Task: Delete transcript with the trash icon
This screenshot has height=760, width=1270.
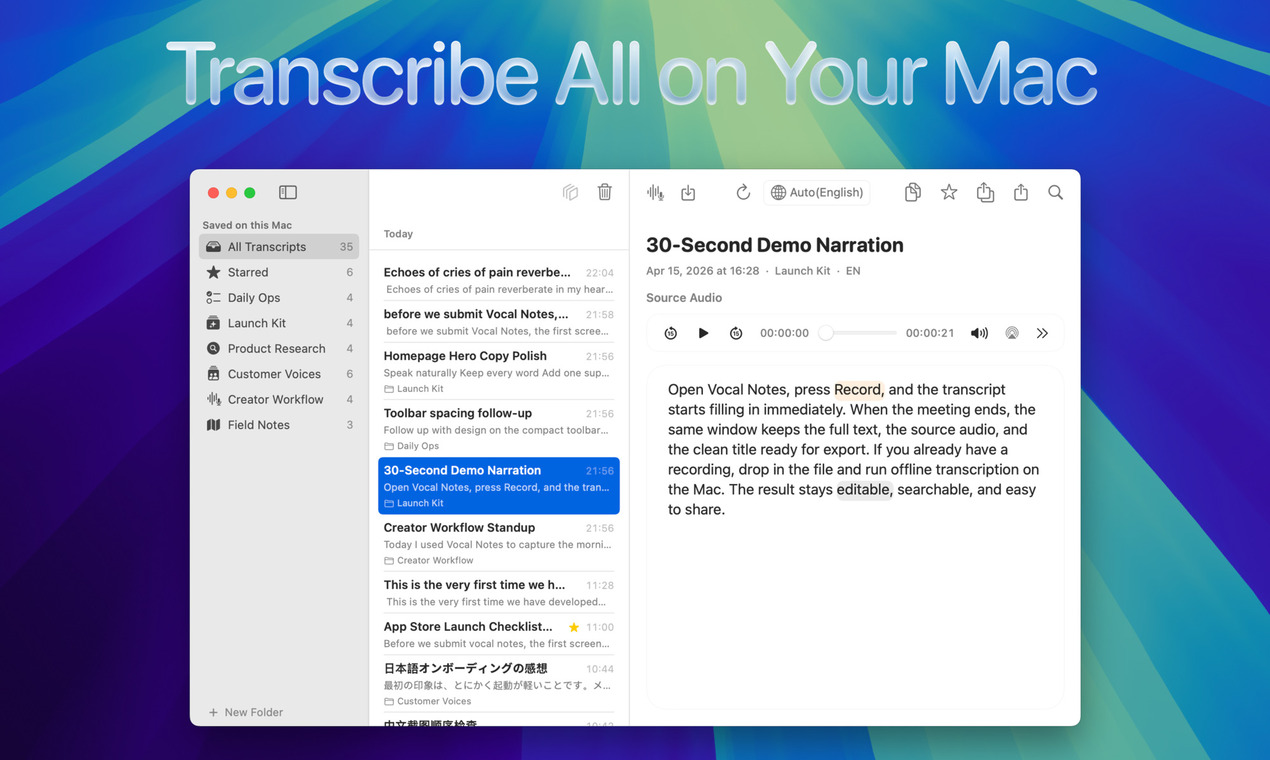Action: click(x=605, y=192)
